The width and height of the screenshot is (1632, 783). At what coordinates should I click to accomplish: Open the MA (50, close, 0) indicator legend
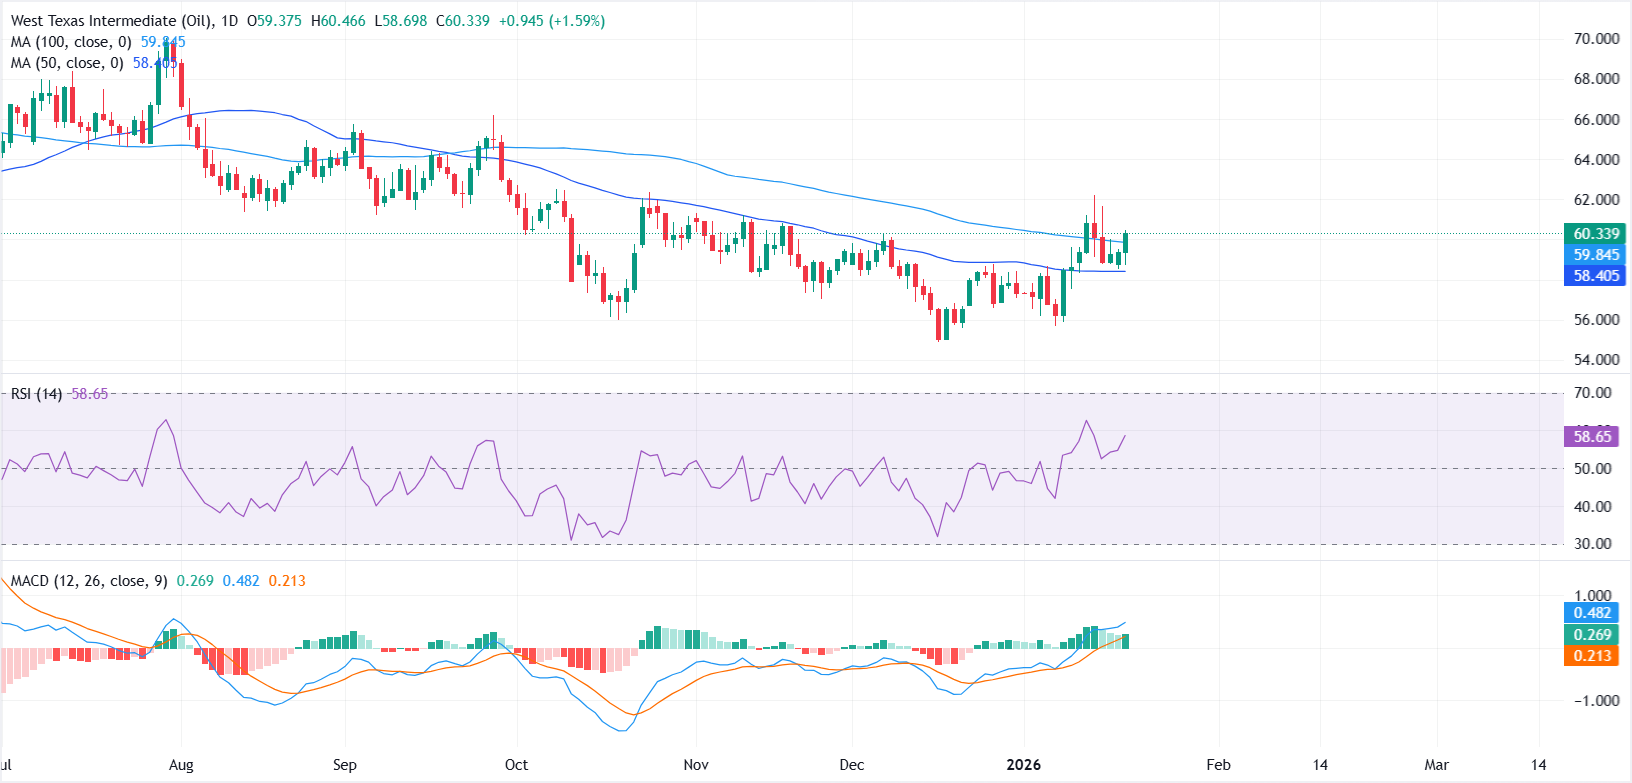[x=67, y=63]
